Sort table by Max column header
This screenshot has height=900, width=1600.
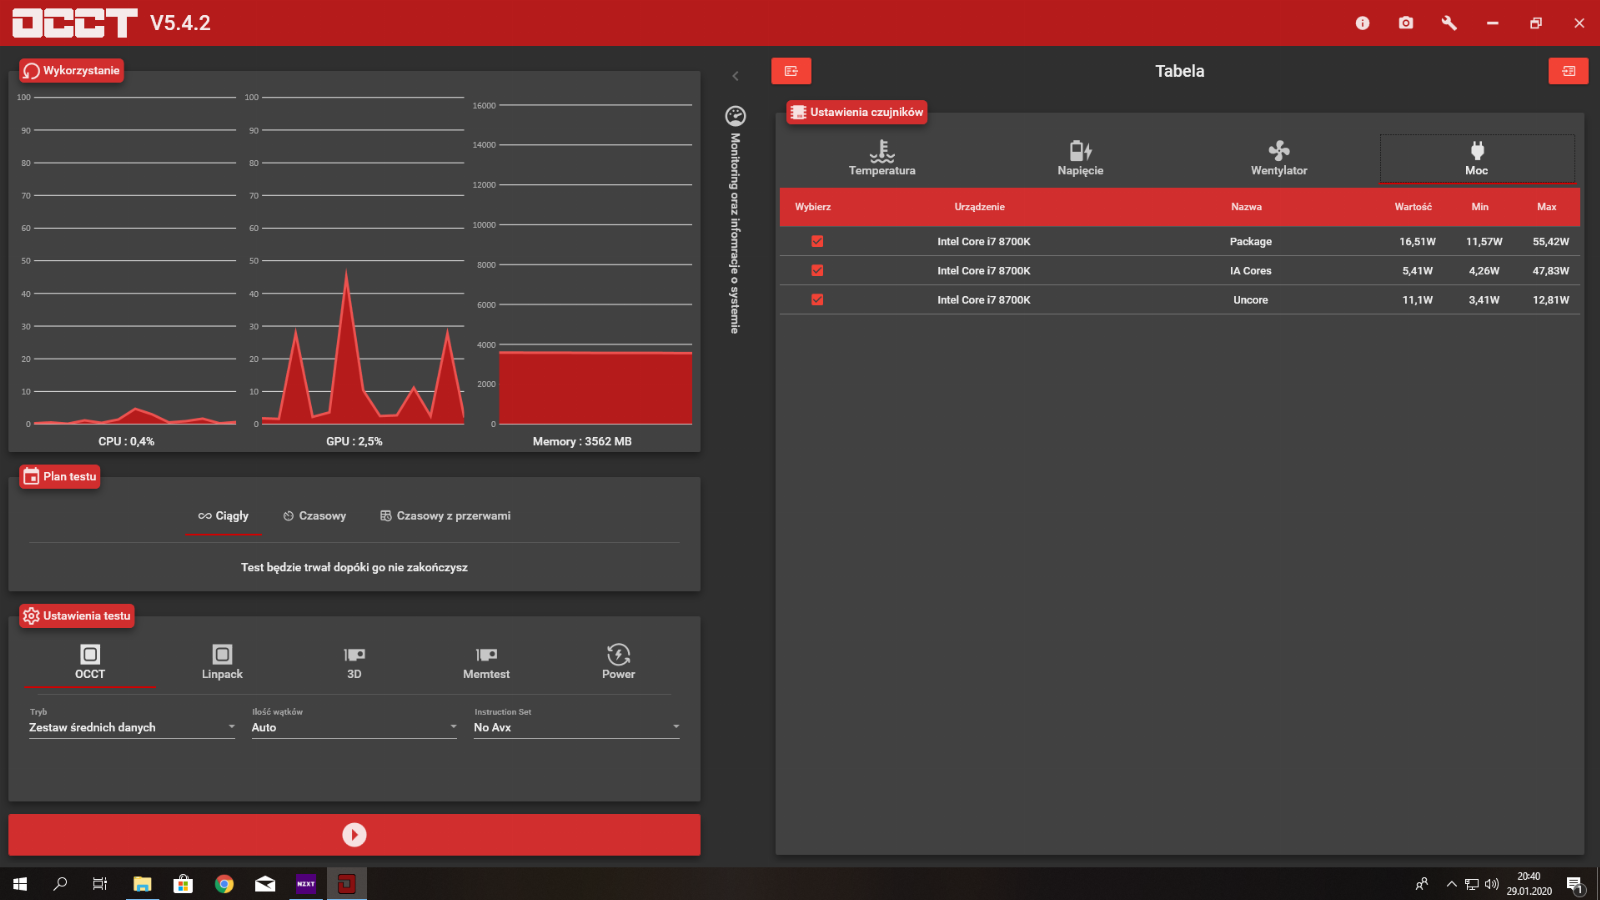(1546, 207)
